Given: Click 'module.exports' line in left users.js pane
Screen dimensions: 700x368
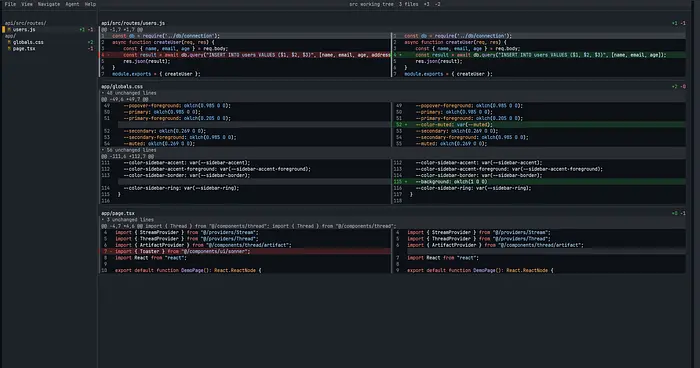Looking at the screenshot, I should click(156, 74).
